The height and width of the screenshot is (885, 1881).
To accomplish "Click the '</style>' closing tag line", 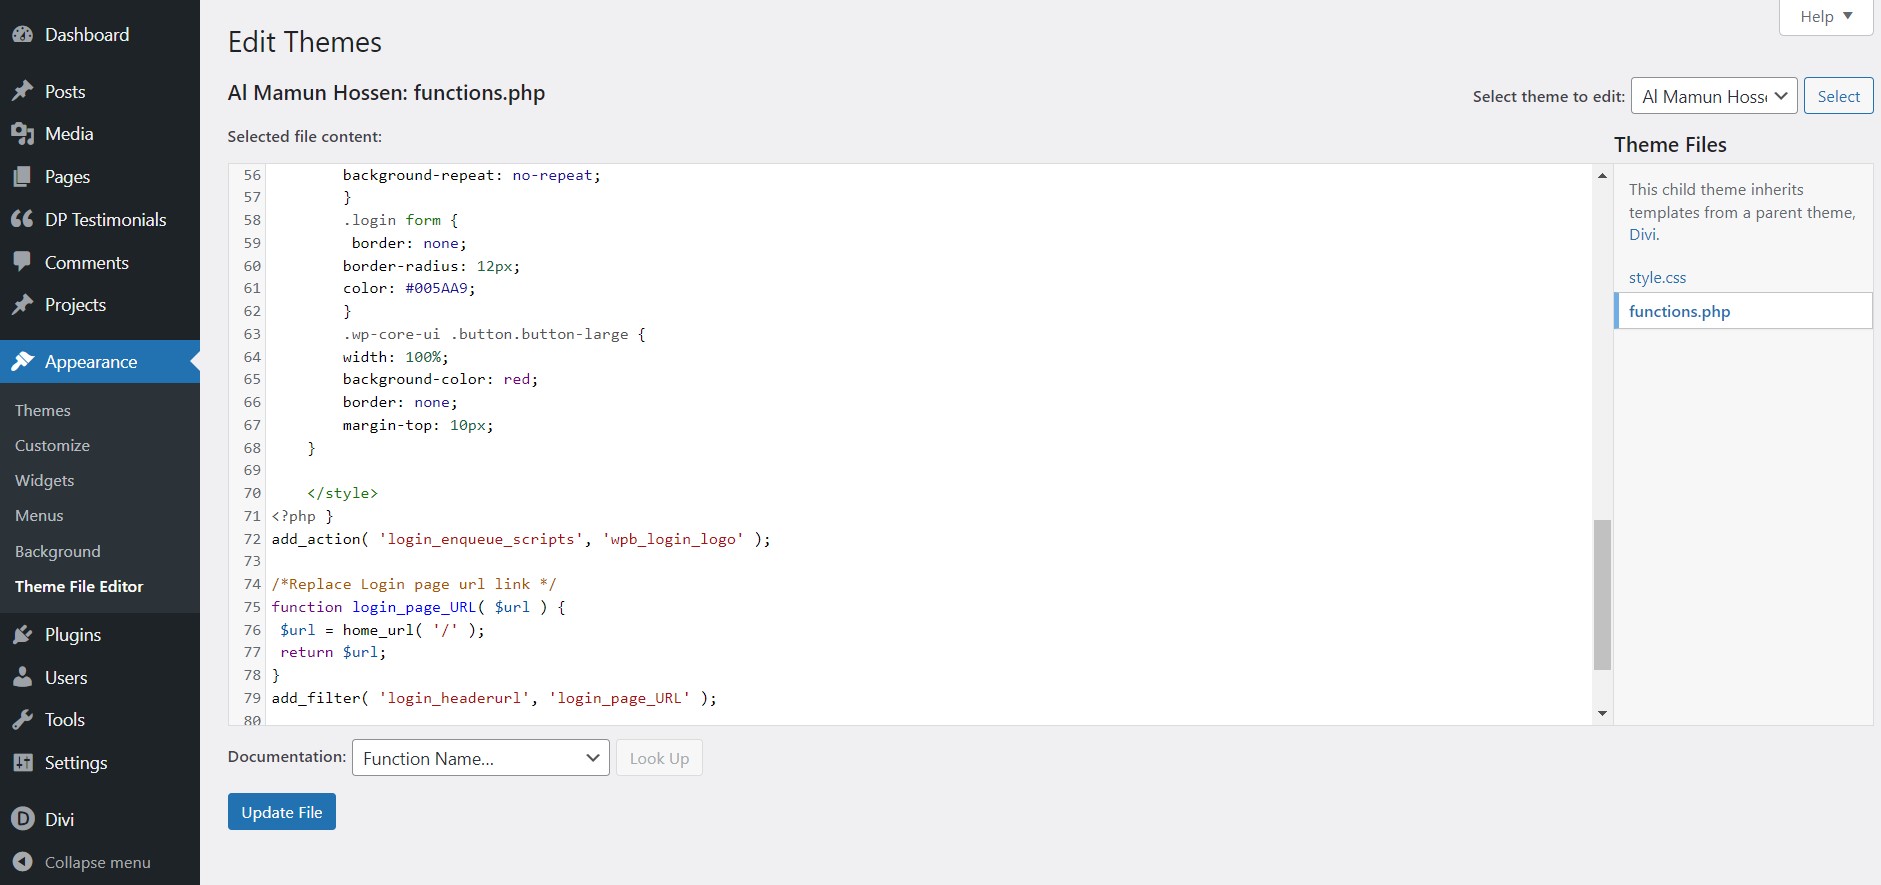I will pyautogui.click(x=343, y=493).
